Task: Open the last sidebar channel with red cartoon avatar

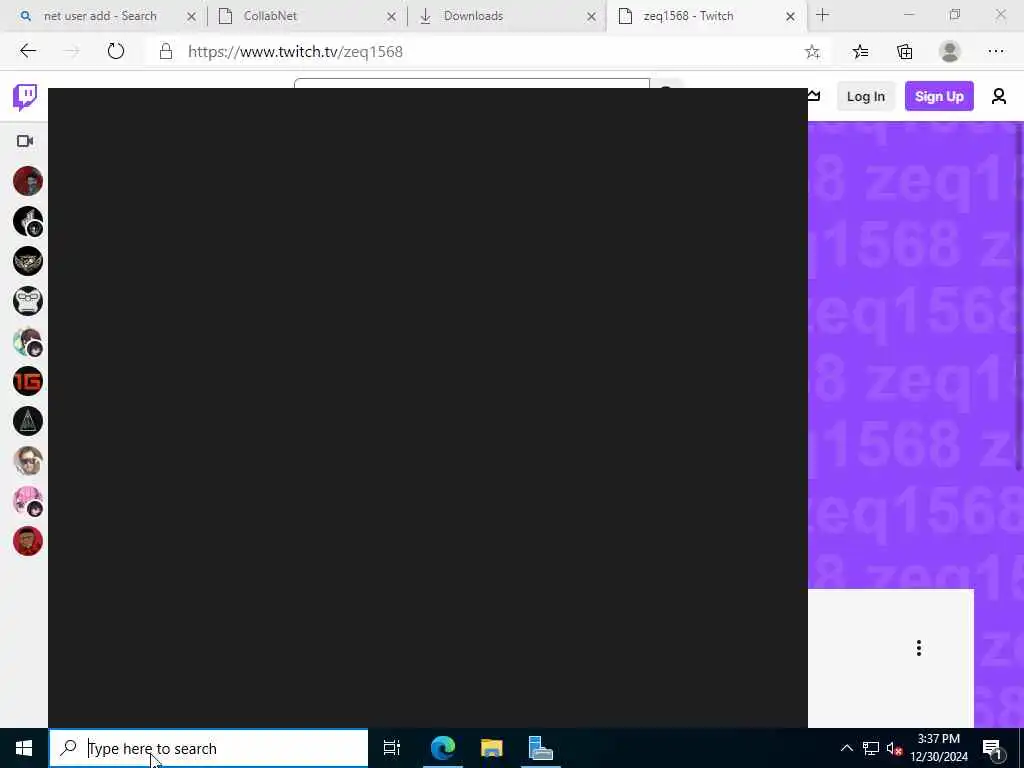Action: pos(27,541)
